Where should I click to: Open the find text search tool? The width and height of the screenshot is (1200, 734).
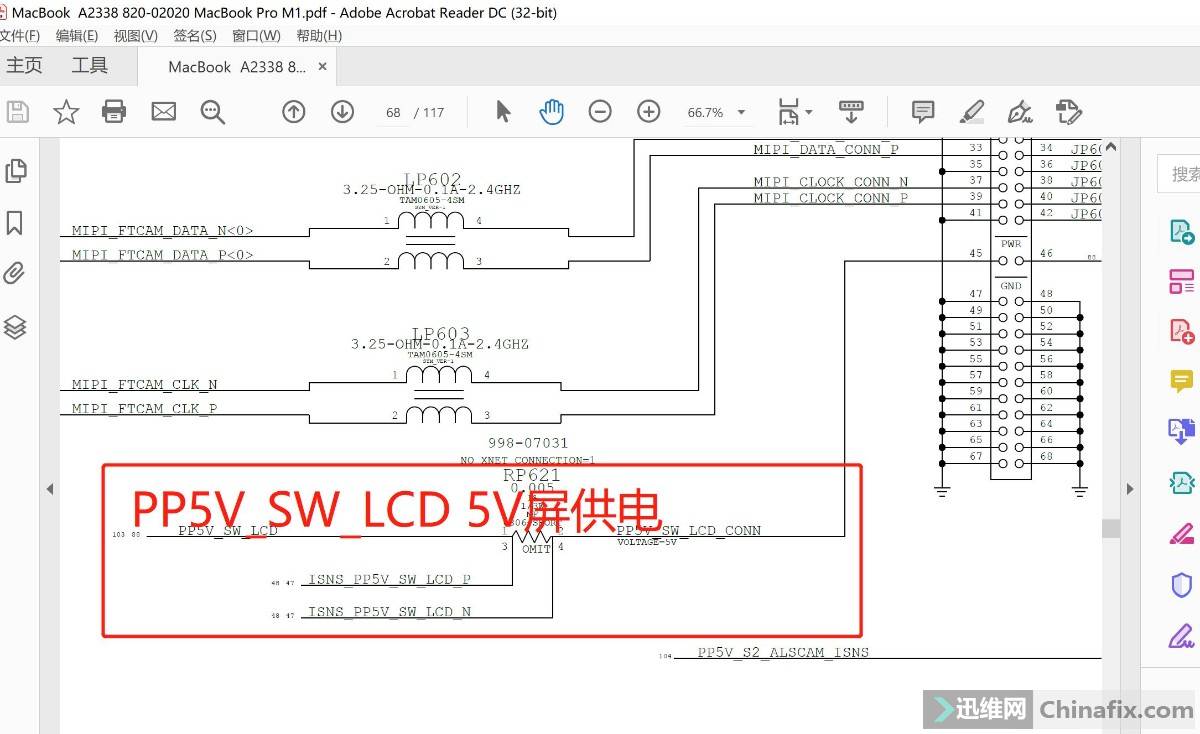click(x=212, y=112)
